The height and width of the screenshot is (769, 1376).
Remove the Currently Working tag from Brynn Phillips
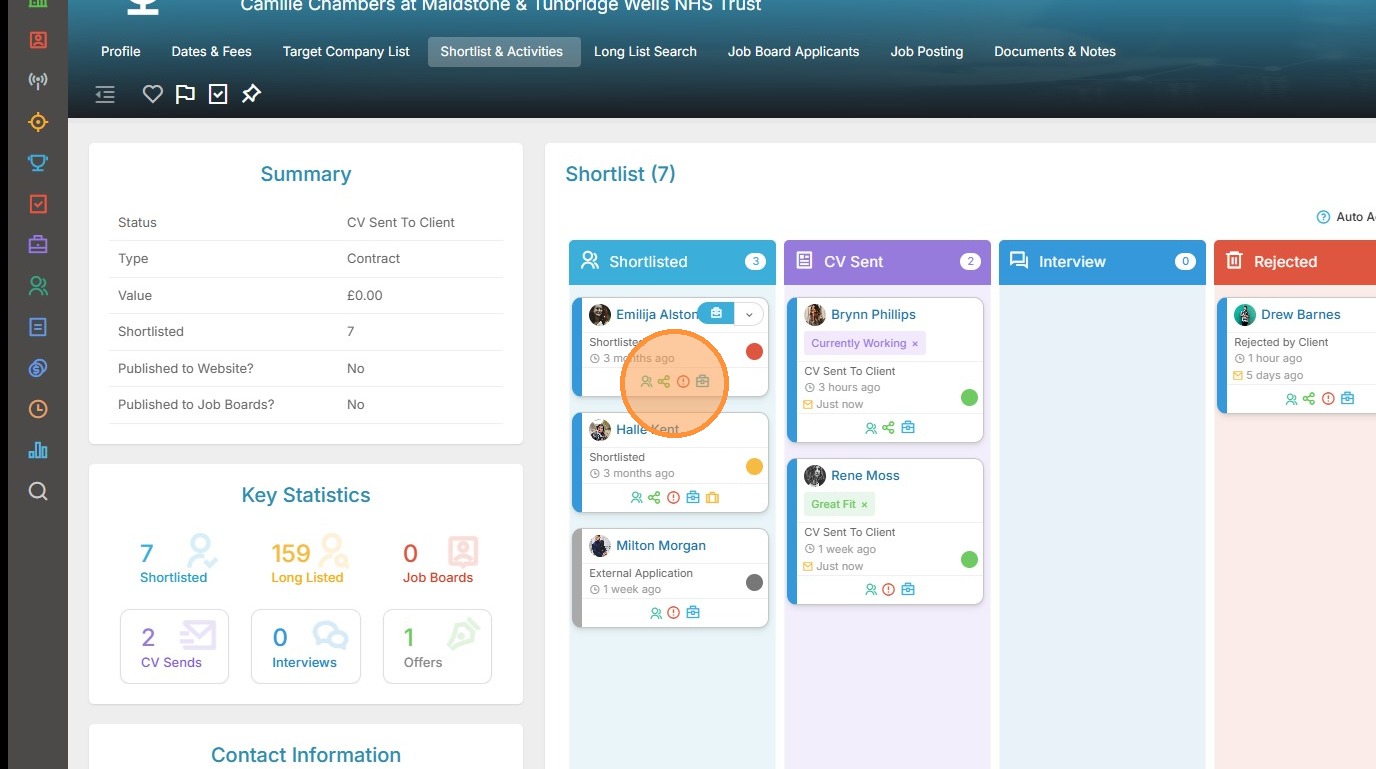point(915,343)
